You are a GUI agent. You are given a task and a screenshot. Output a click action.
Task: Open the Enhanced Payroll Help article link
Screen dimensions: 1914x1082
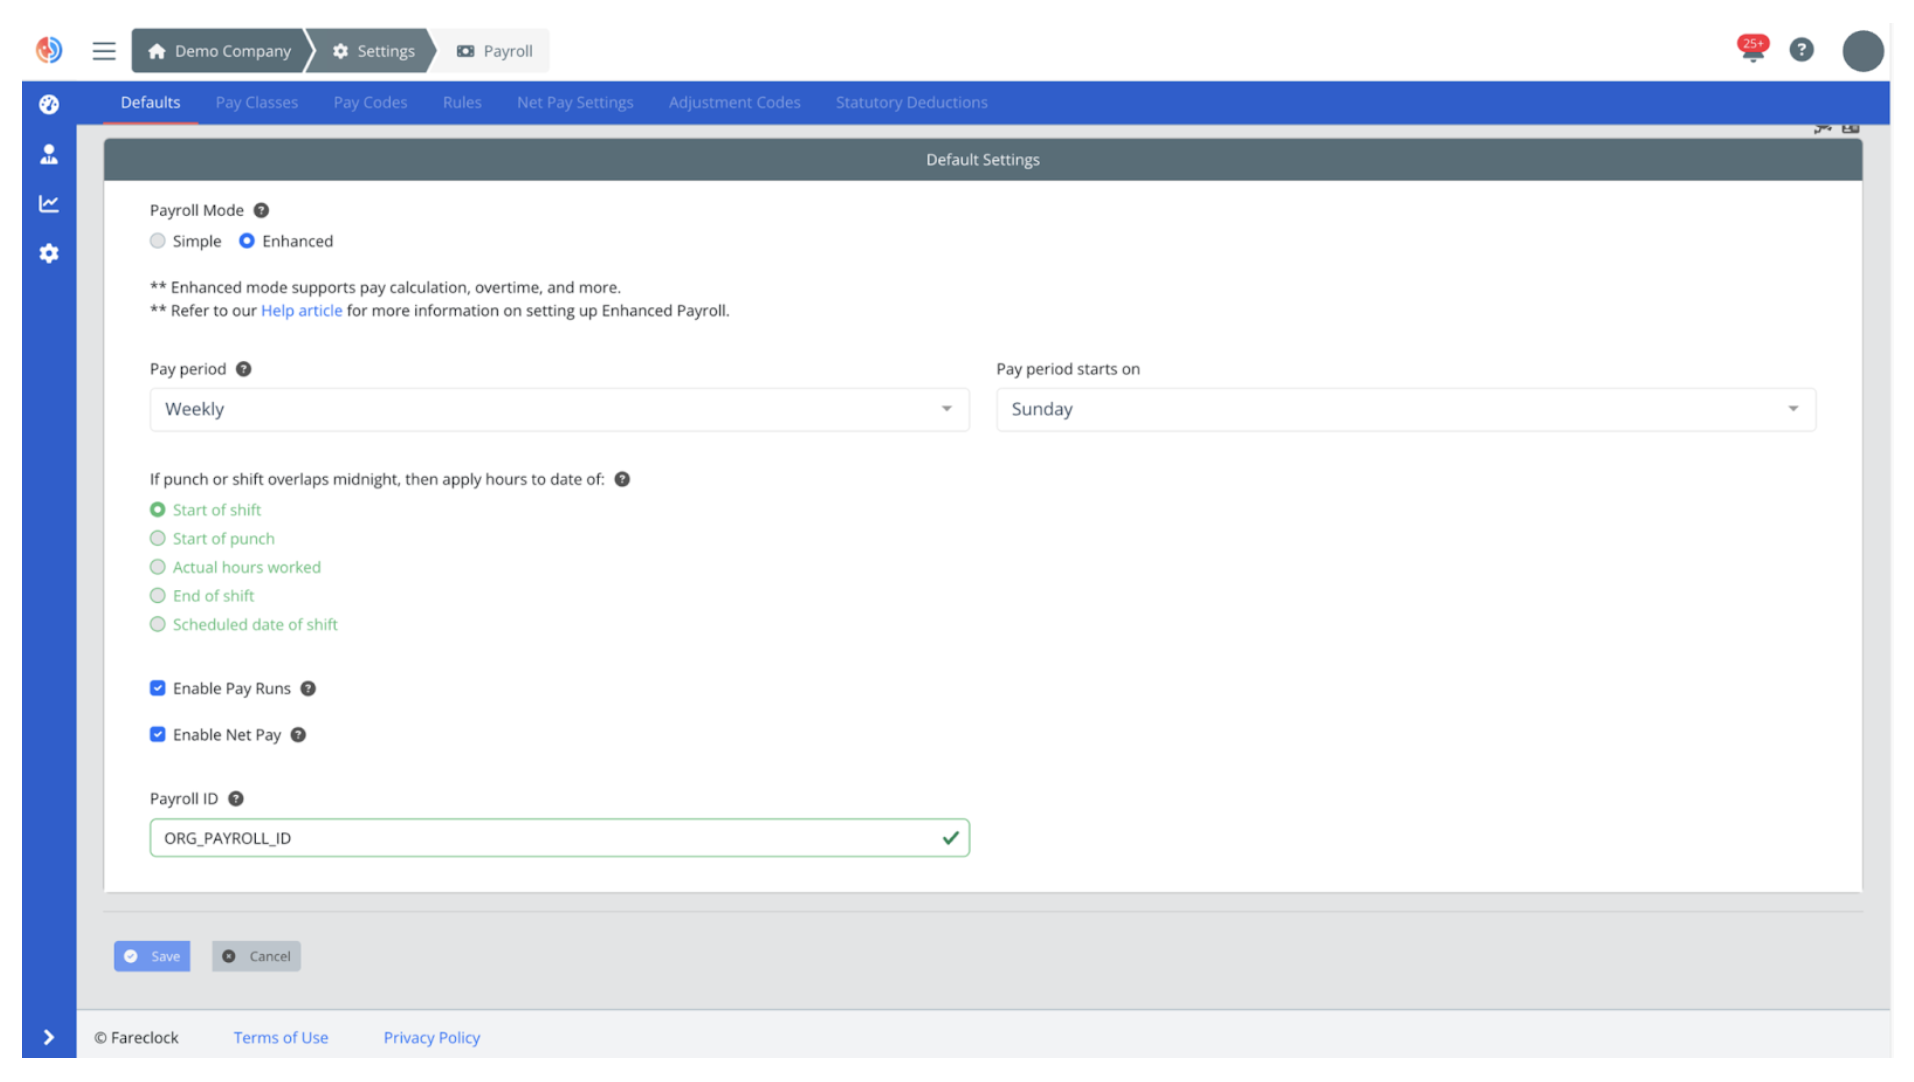tap(301, 310)
